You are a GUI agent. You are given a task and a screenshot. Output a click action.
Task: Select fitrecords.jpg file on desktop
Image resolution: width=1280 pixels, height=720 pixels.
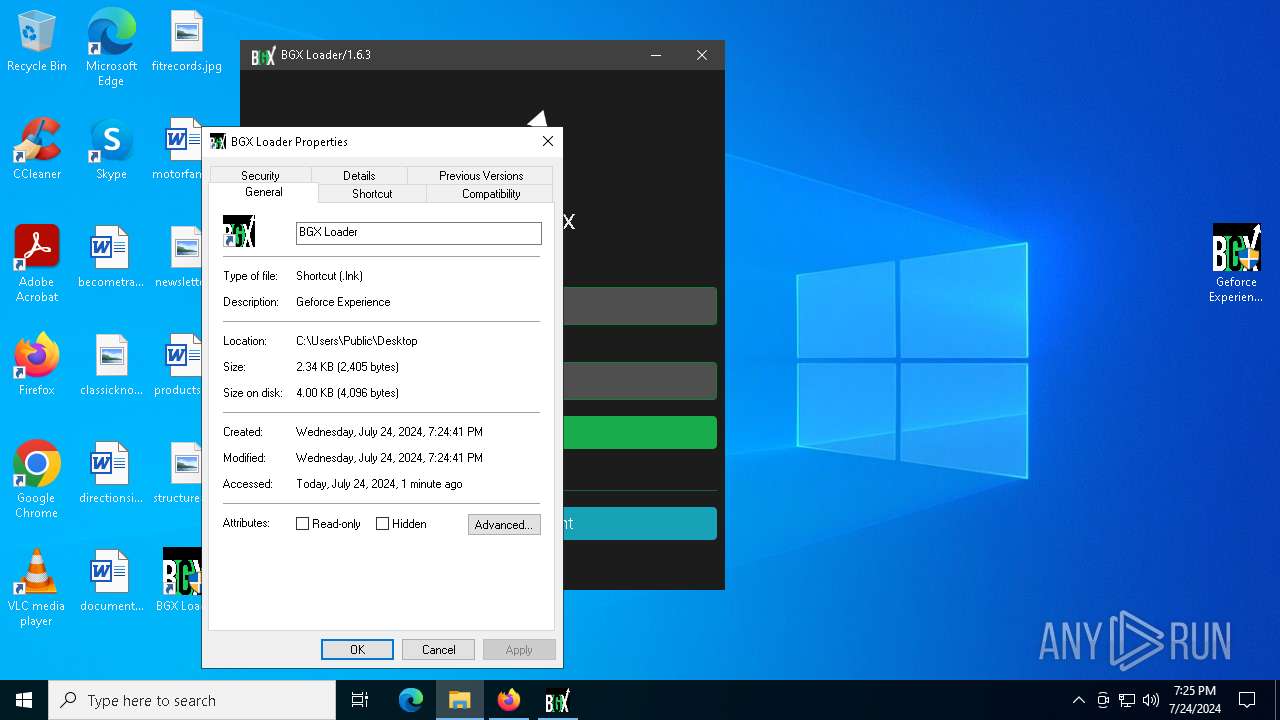(186, 41)
